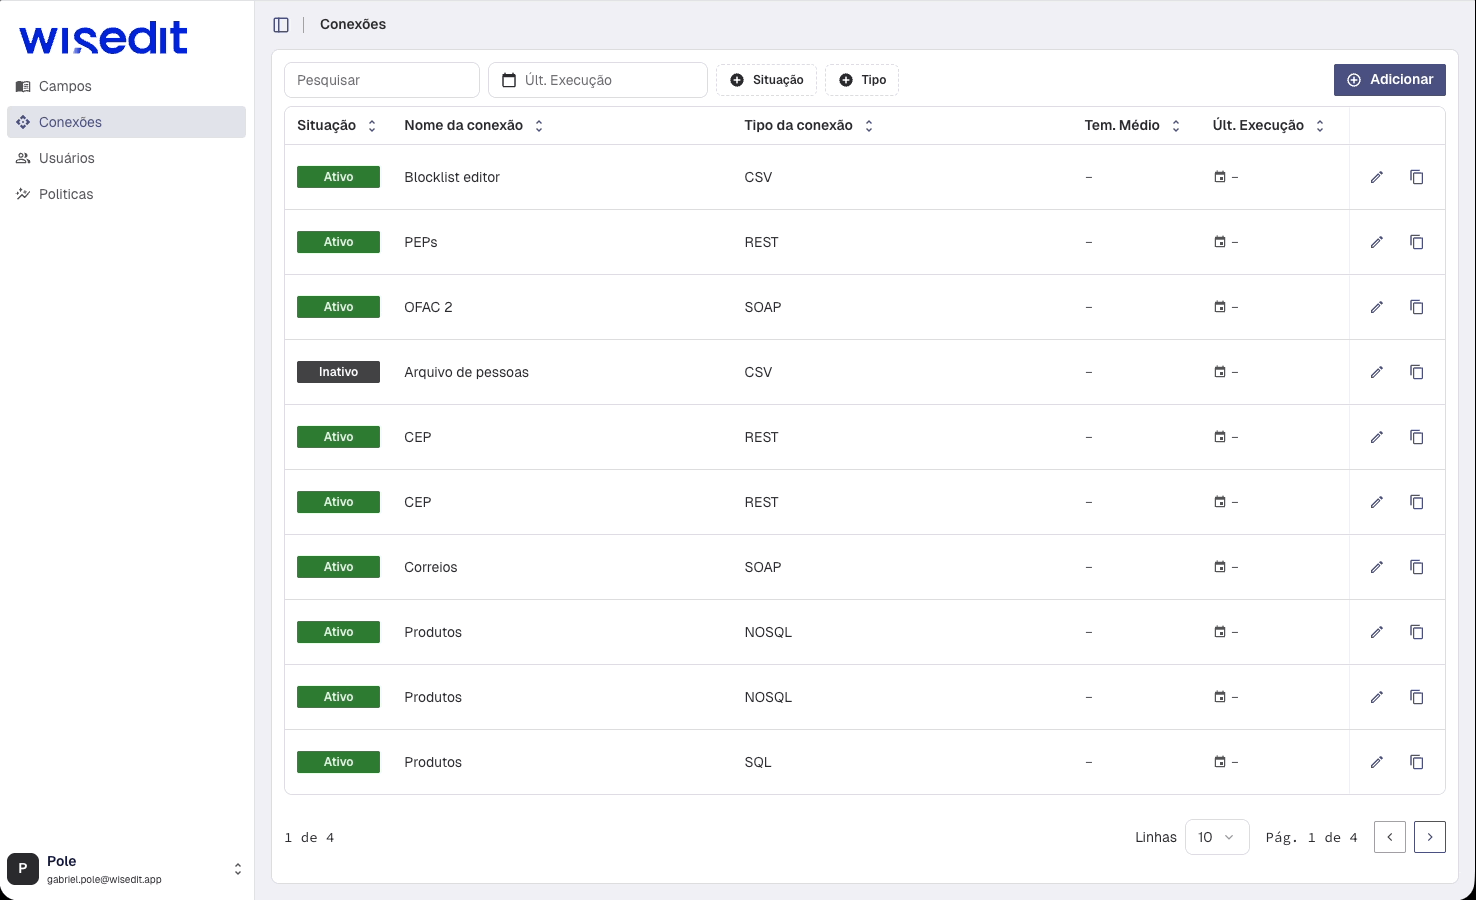Go to previous page arrow
Image resolution: width=1476 pixels, height=900 pixels.
[x=1389, y=837]
